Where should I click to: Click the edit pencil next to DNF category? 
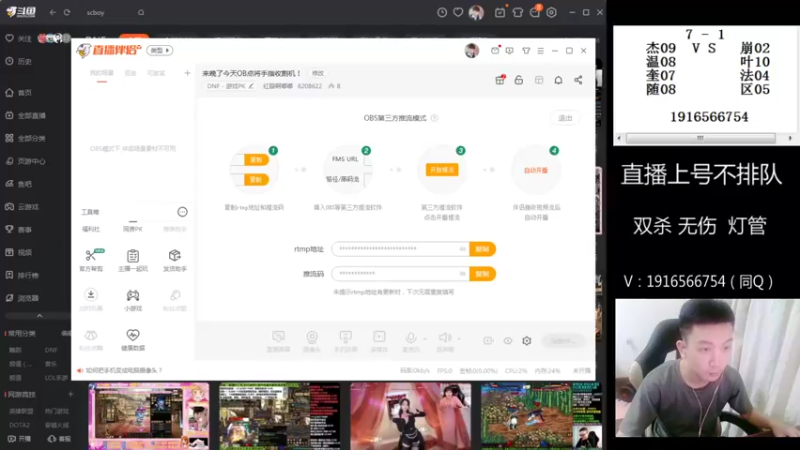pyautogui.click(x=251, y=86)
